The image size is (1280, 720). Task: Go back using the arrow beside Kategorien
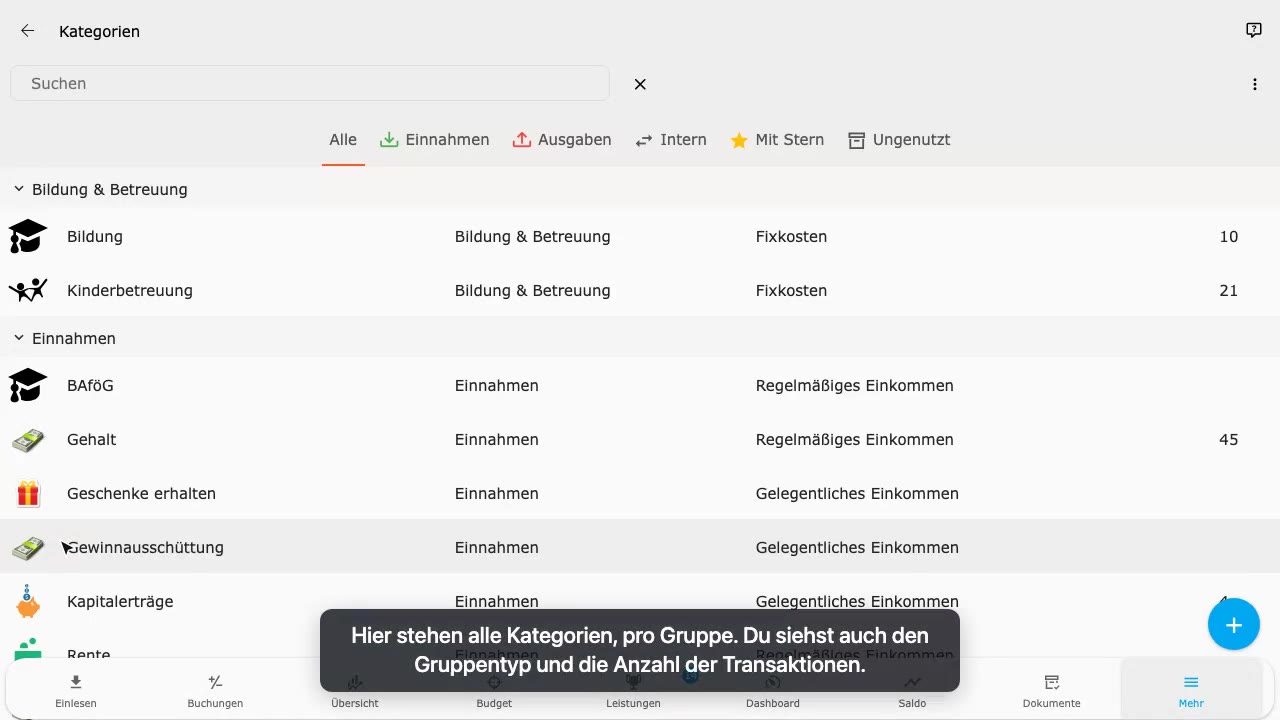tap(27, 31)
